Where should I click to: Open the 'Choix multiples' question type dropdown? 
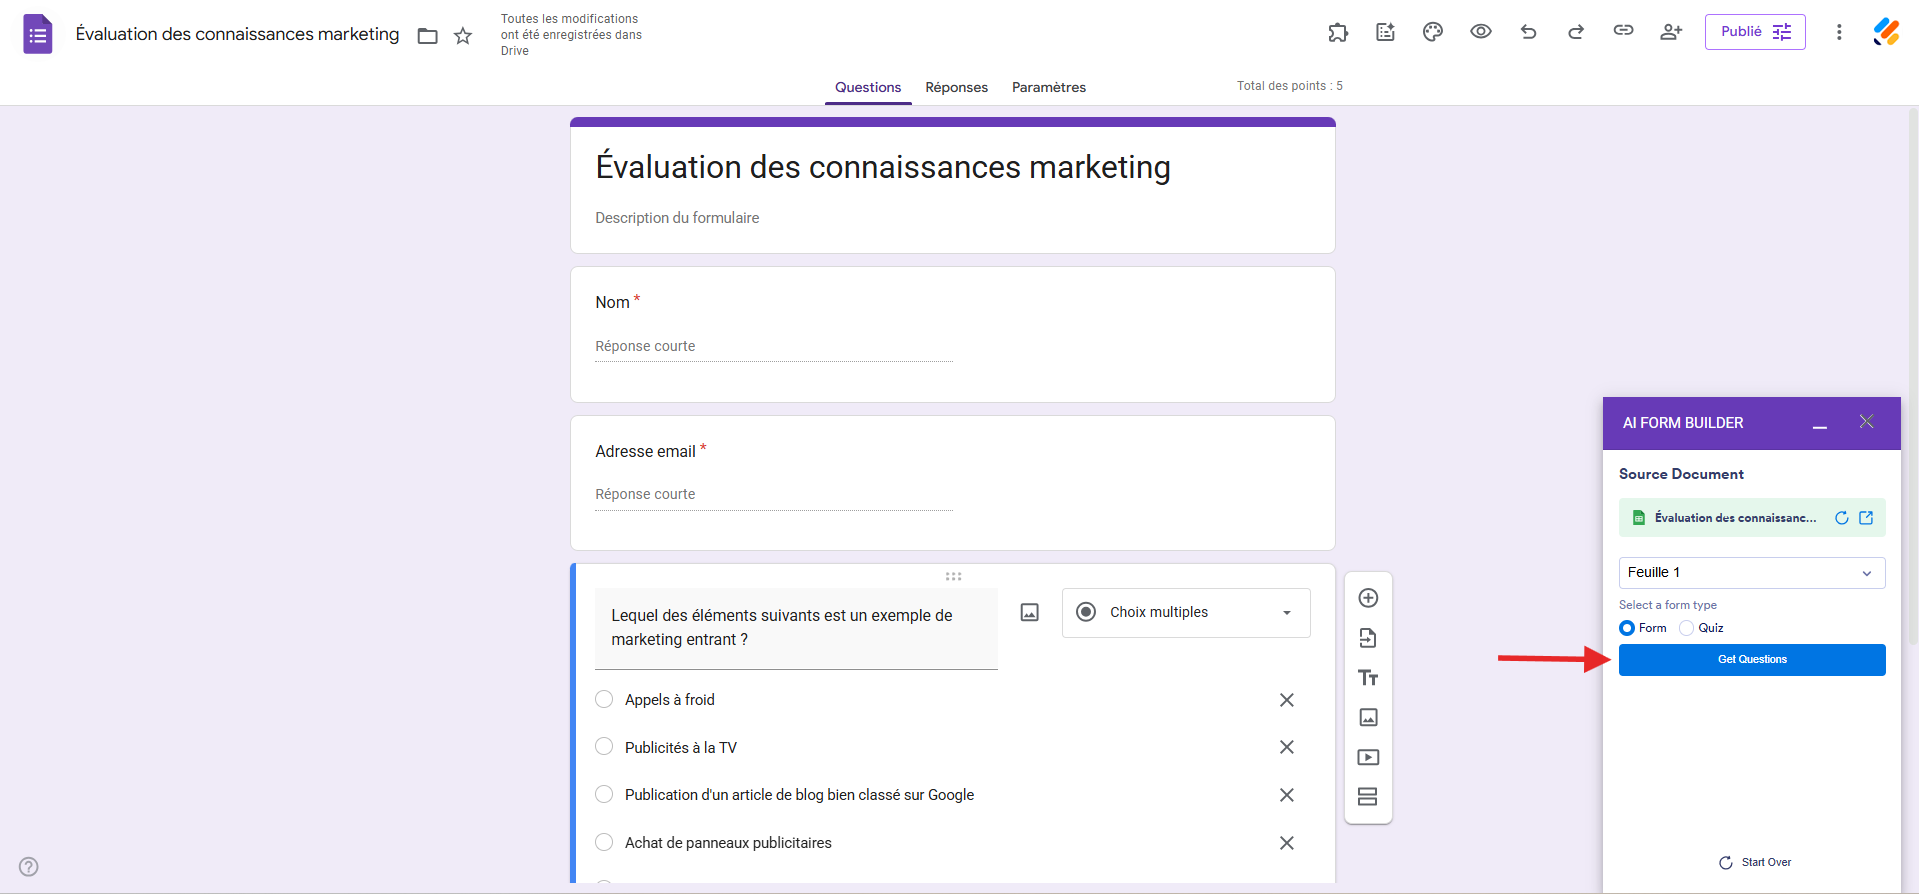tap(1186, 613)
